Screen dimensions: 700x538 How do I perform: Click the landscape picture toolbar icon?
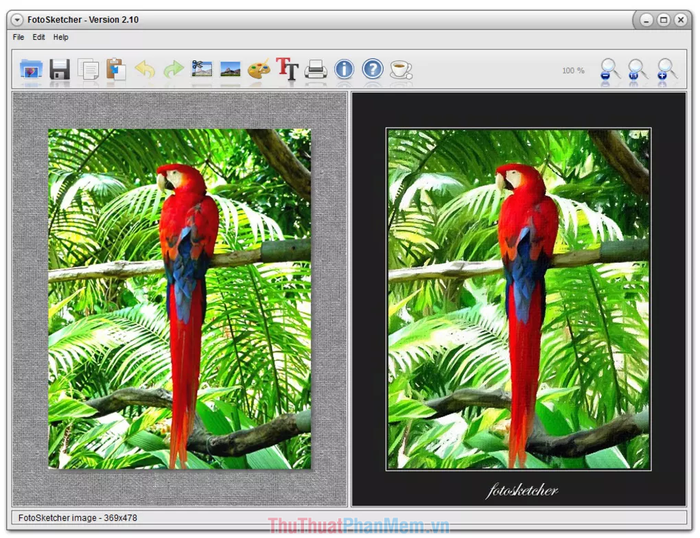coord(230,69)
